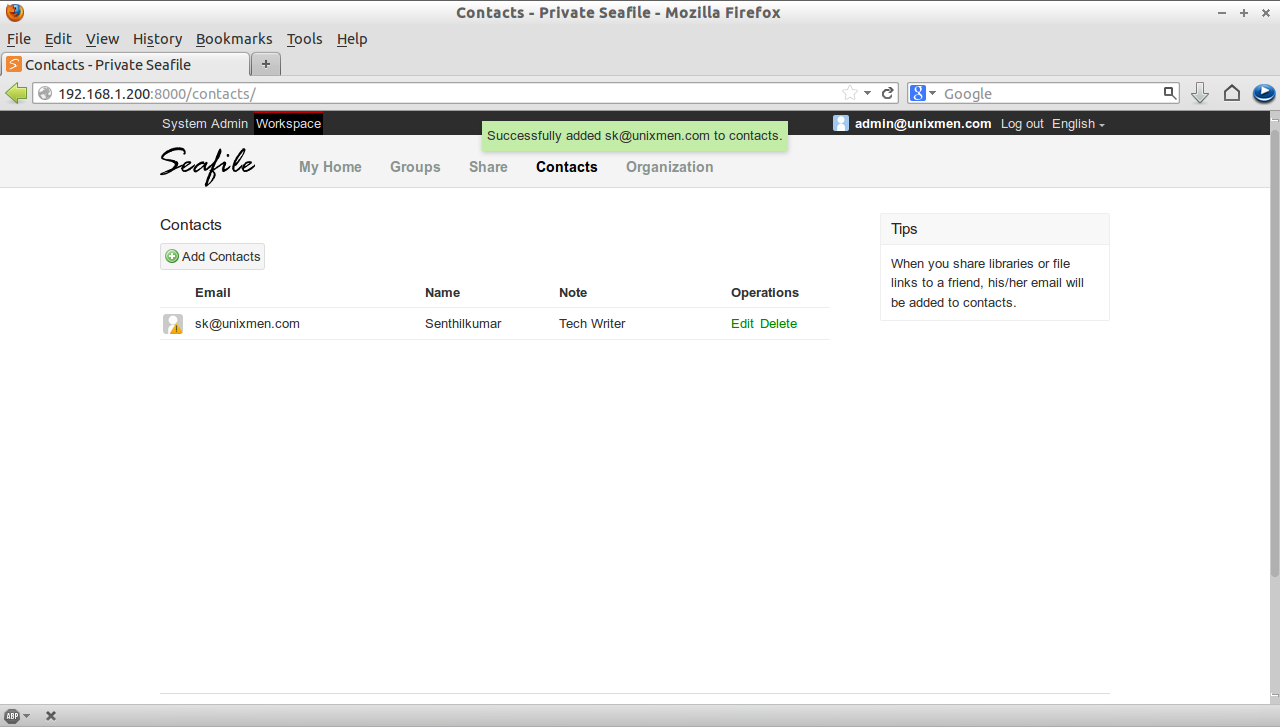Open the View menu
Viewport: 1280px width, 728px height.
[102, 39]
